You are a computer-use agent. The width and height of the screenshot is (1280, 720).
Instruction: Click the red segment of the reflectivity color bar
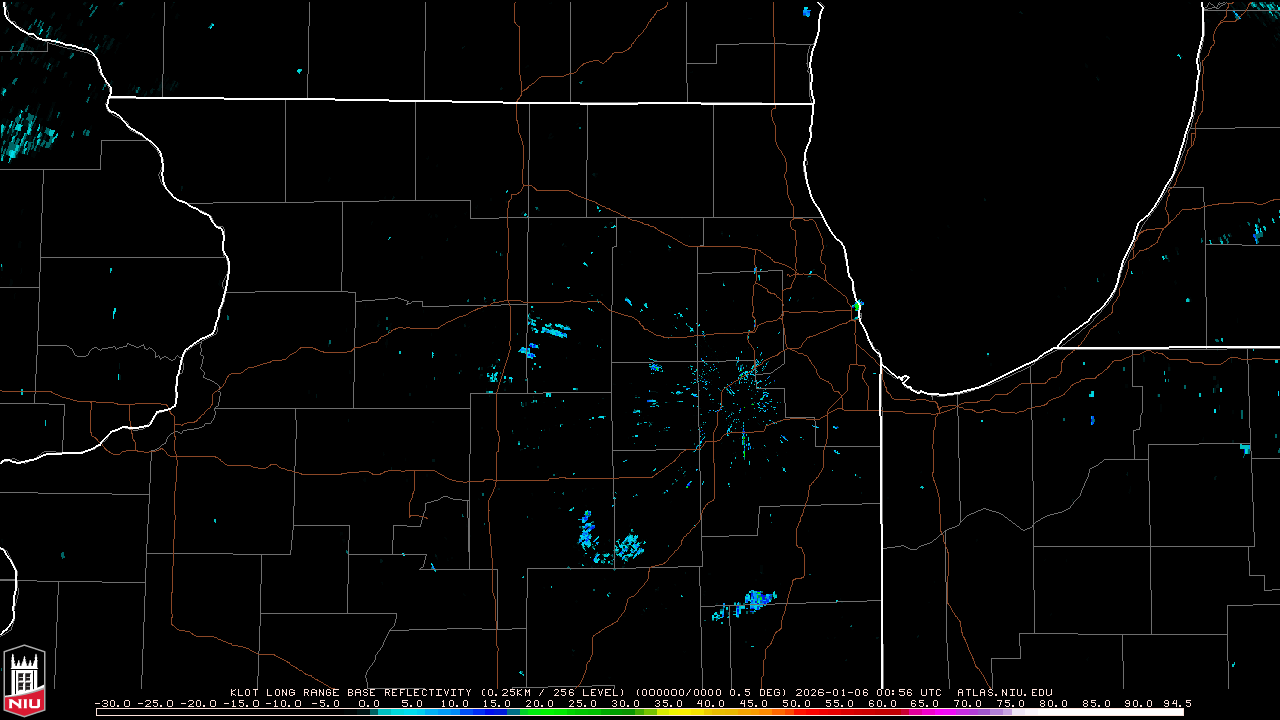[848, 712]
